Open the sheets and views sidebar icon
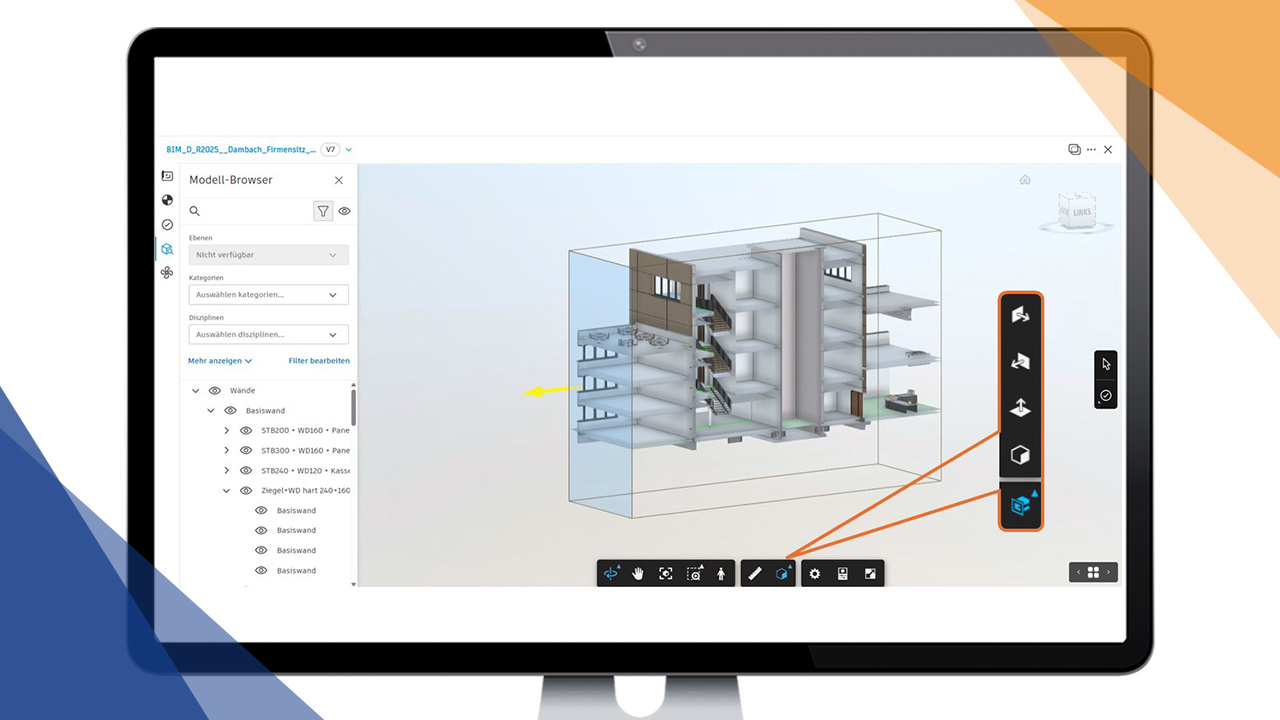This screenshot has width=1280, height=720. 167,176
